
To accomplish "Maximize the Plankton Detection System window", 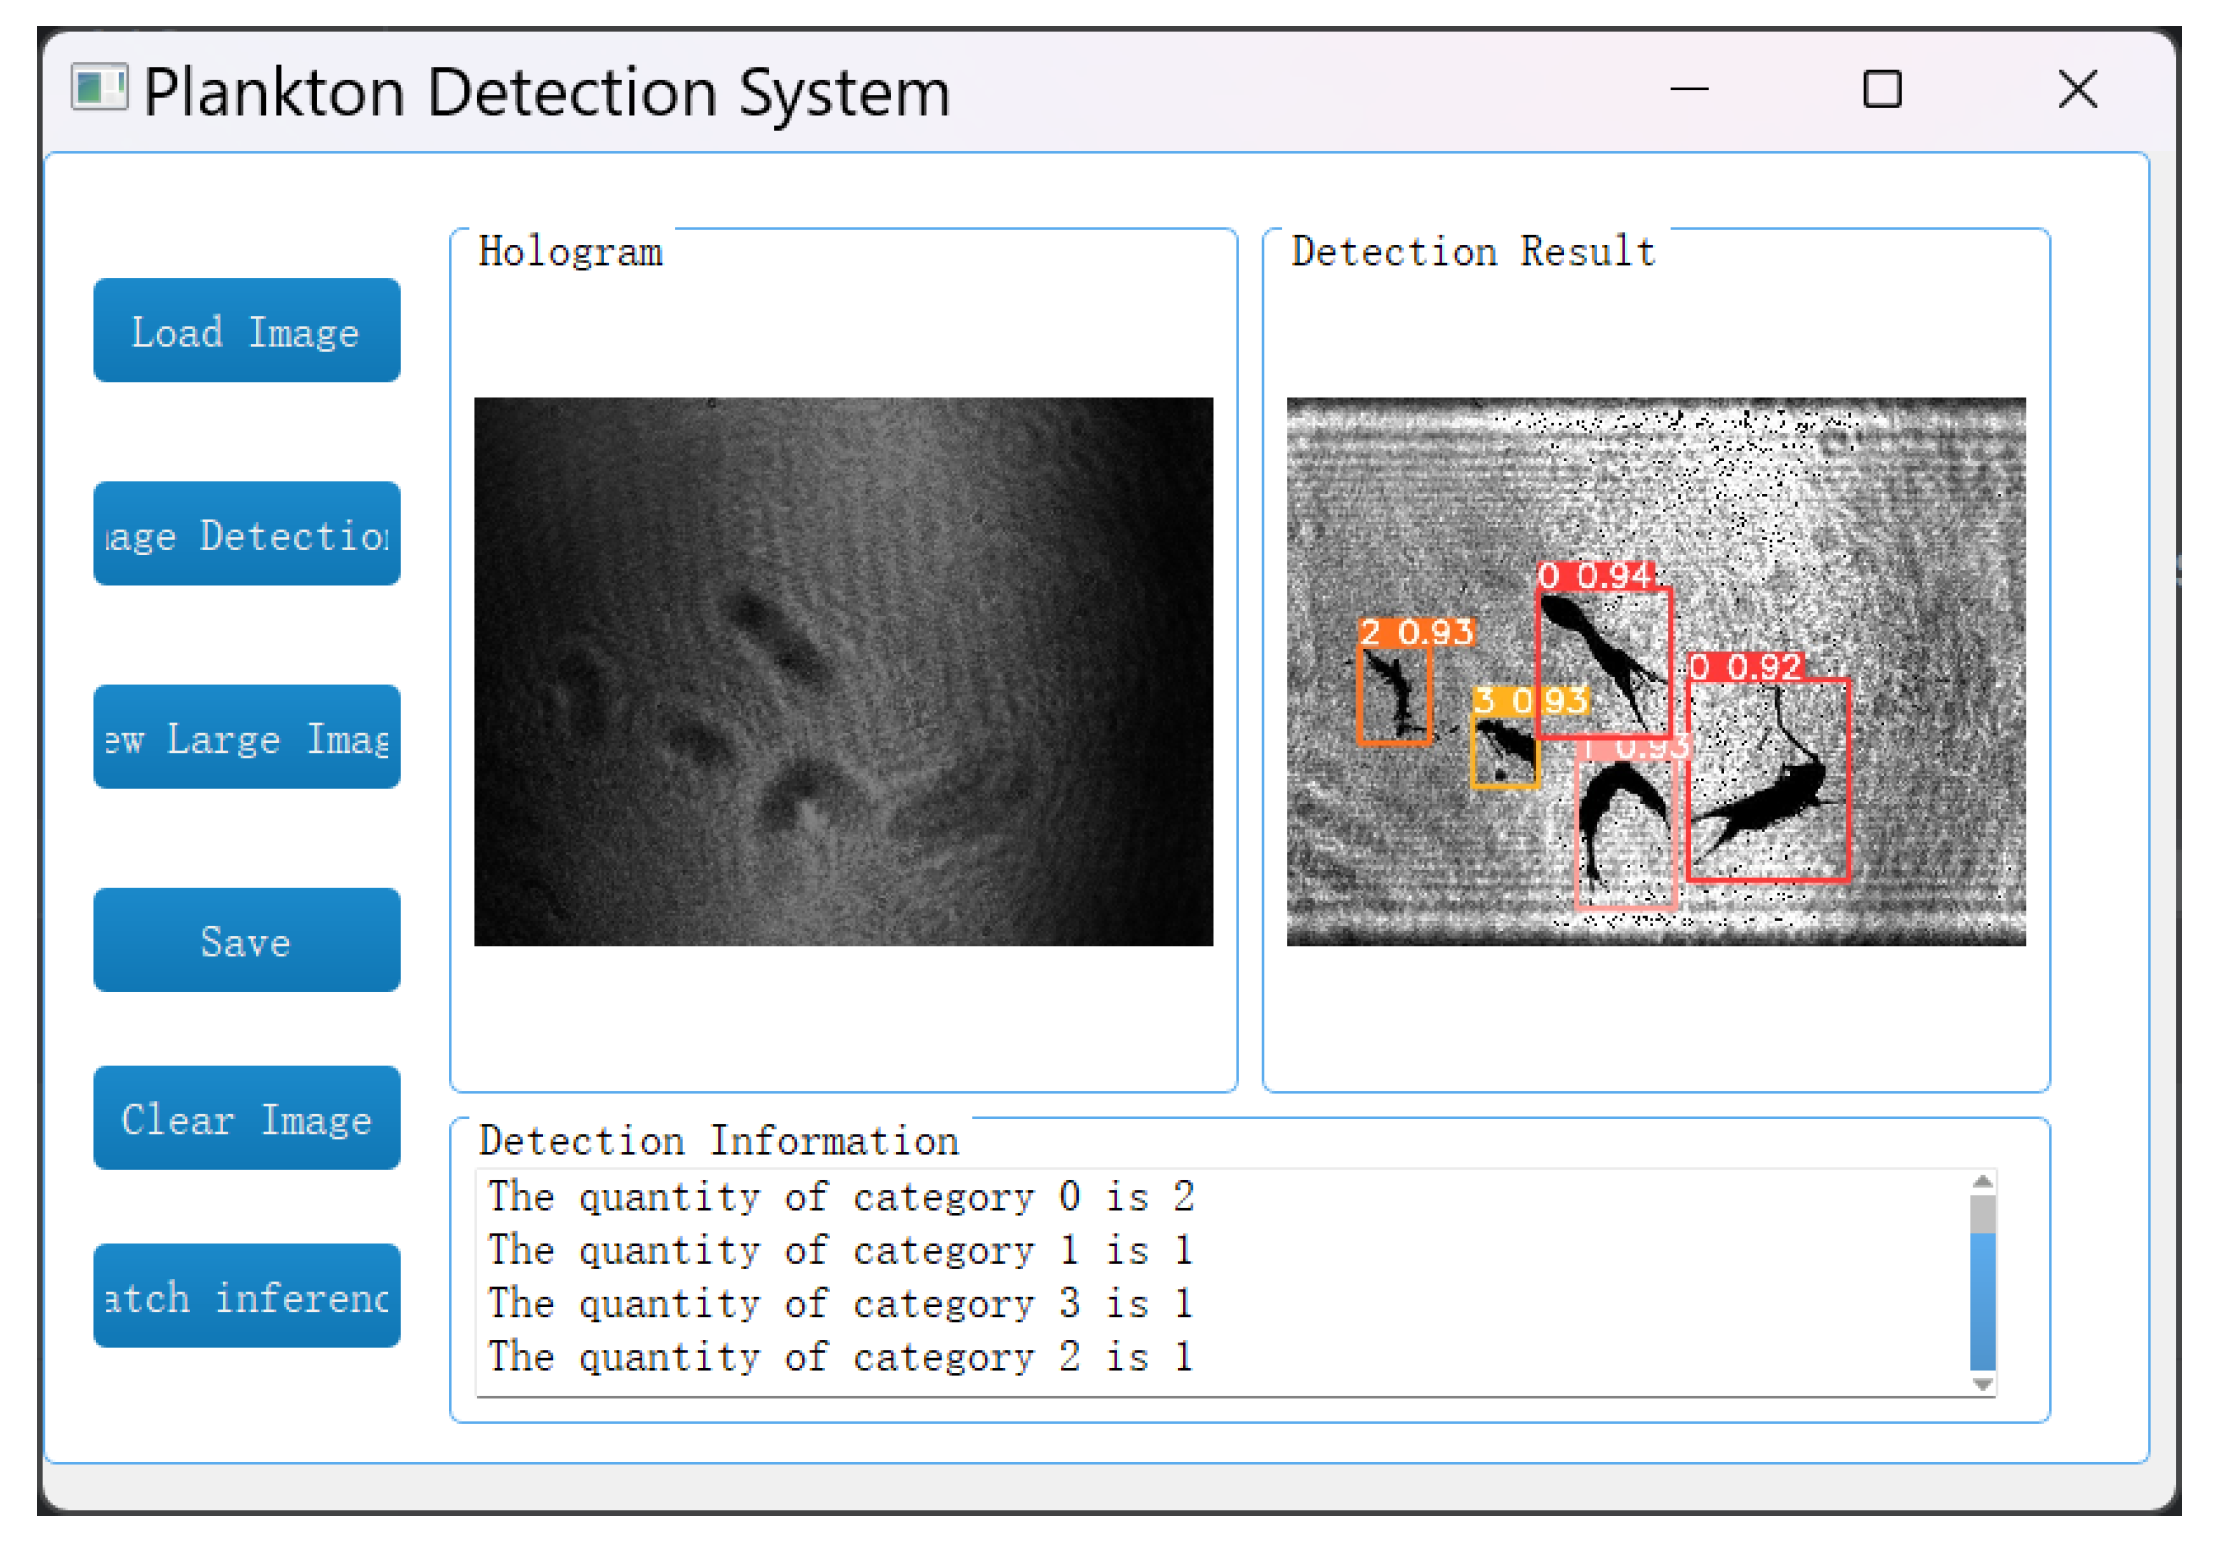I will pyautogui.click(x=1881, y=89).
